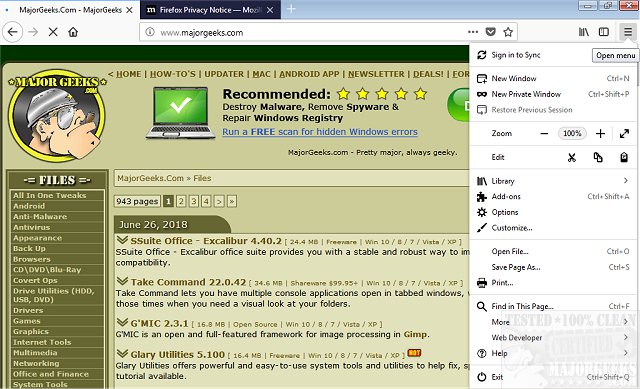Show sidebars toolbar icon
The width and height of the screenshot is (640, 389).
(604, 32)
